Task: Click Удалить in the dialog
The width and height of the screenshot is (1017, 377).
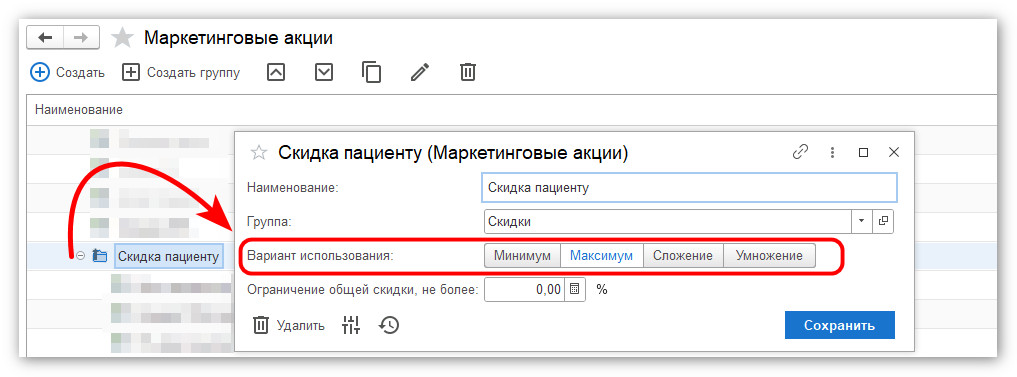Action: coord(289,325)
